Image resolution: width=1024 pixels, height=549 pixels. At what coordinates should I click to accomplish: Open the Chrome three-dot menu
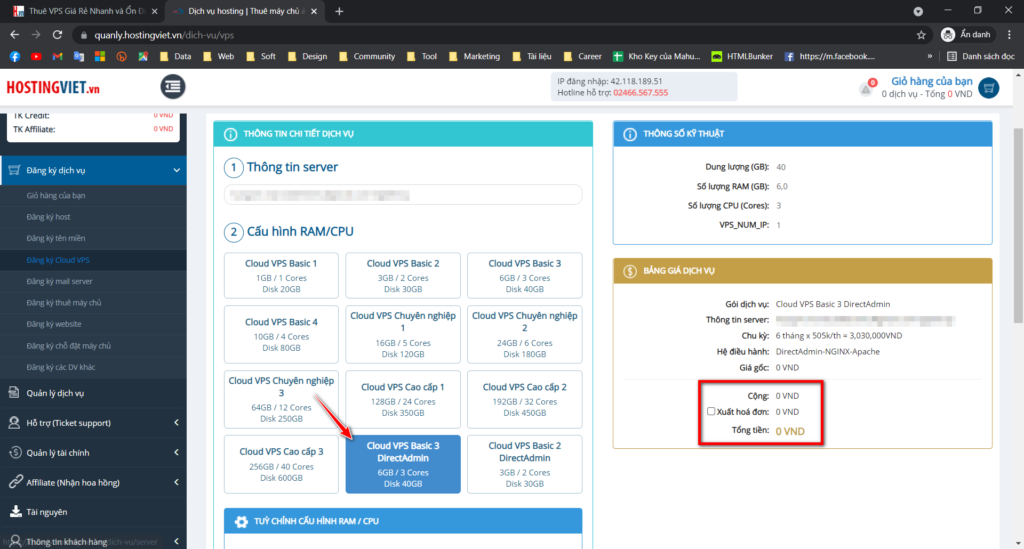coord(1010,35)
